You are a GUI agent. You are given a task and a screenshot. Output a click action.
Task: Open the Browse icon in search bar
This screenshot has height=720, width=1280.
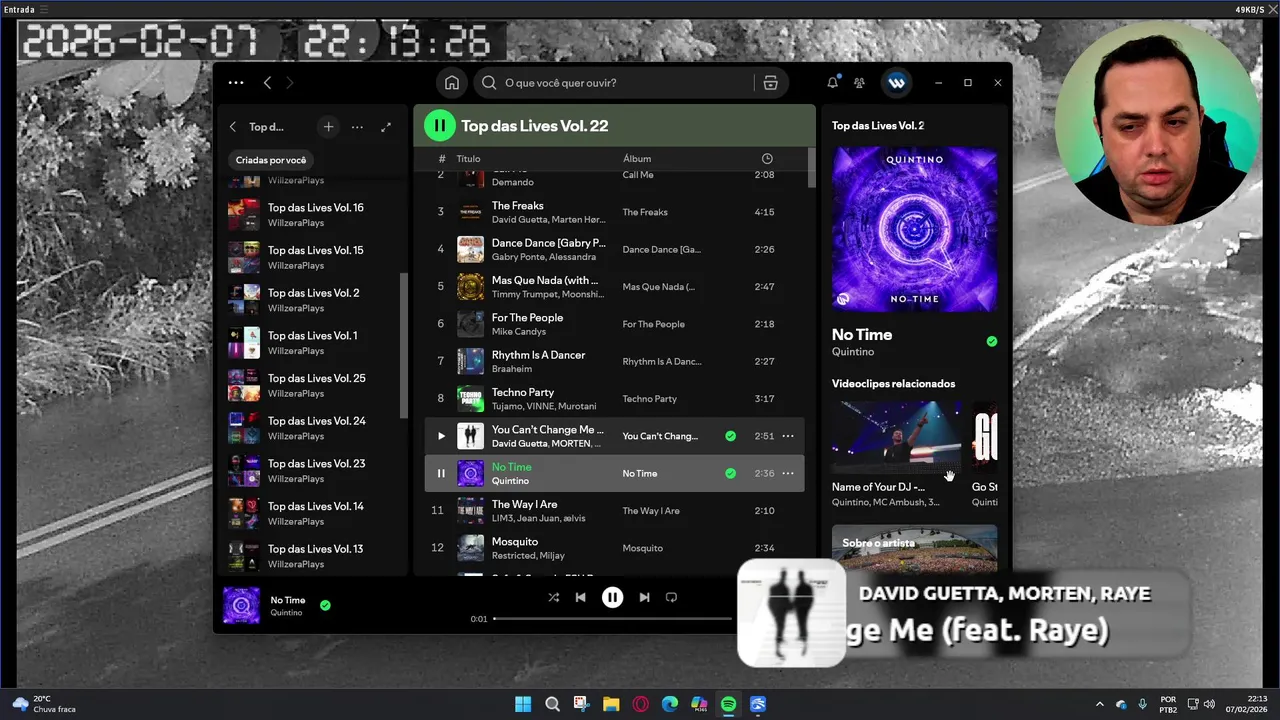coord(770,83)
